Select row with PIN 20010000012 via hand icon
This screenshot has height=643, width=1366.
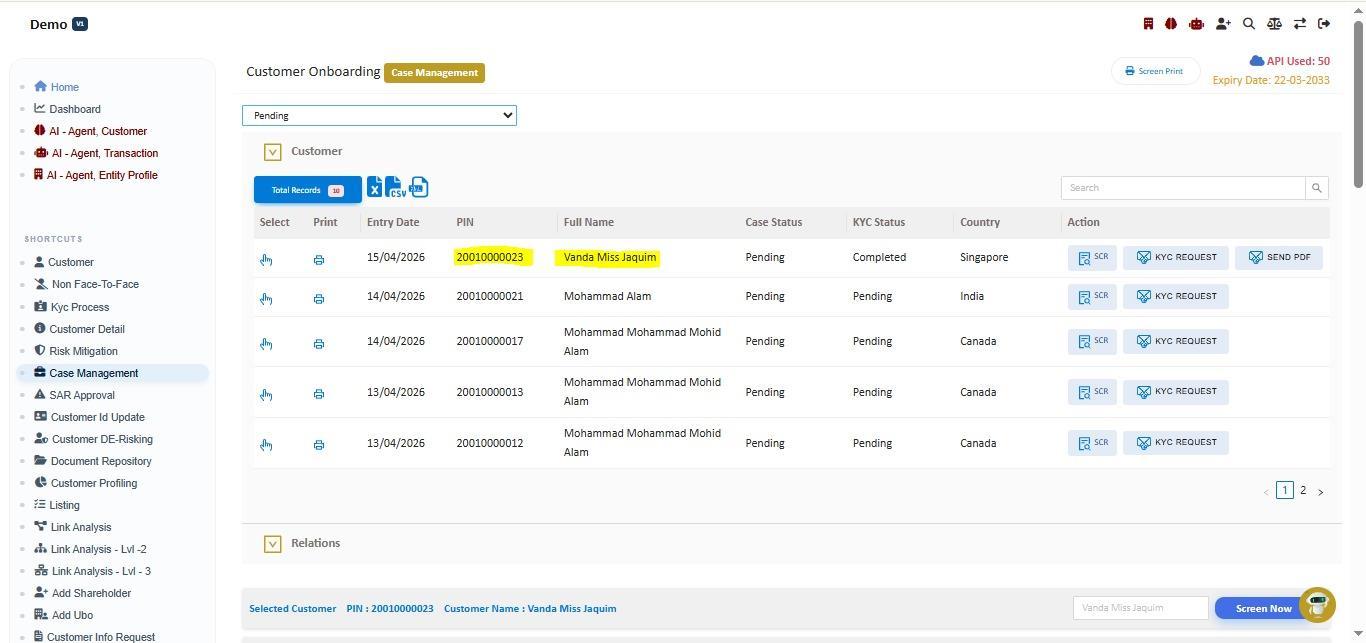[x=266, y=445]
